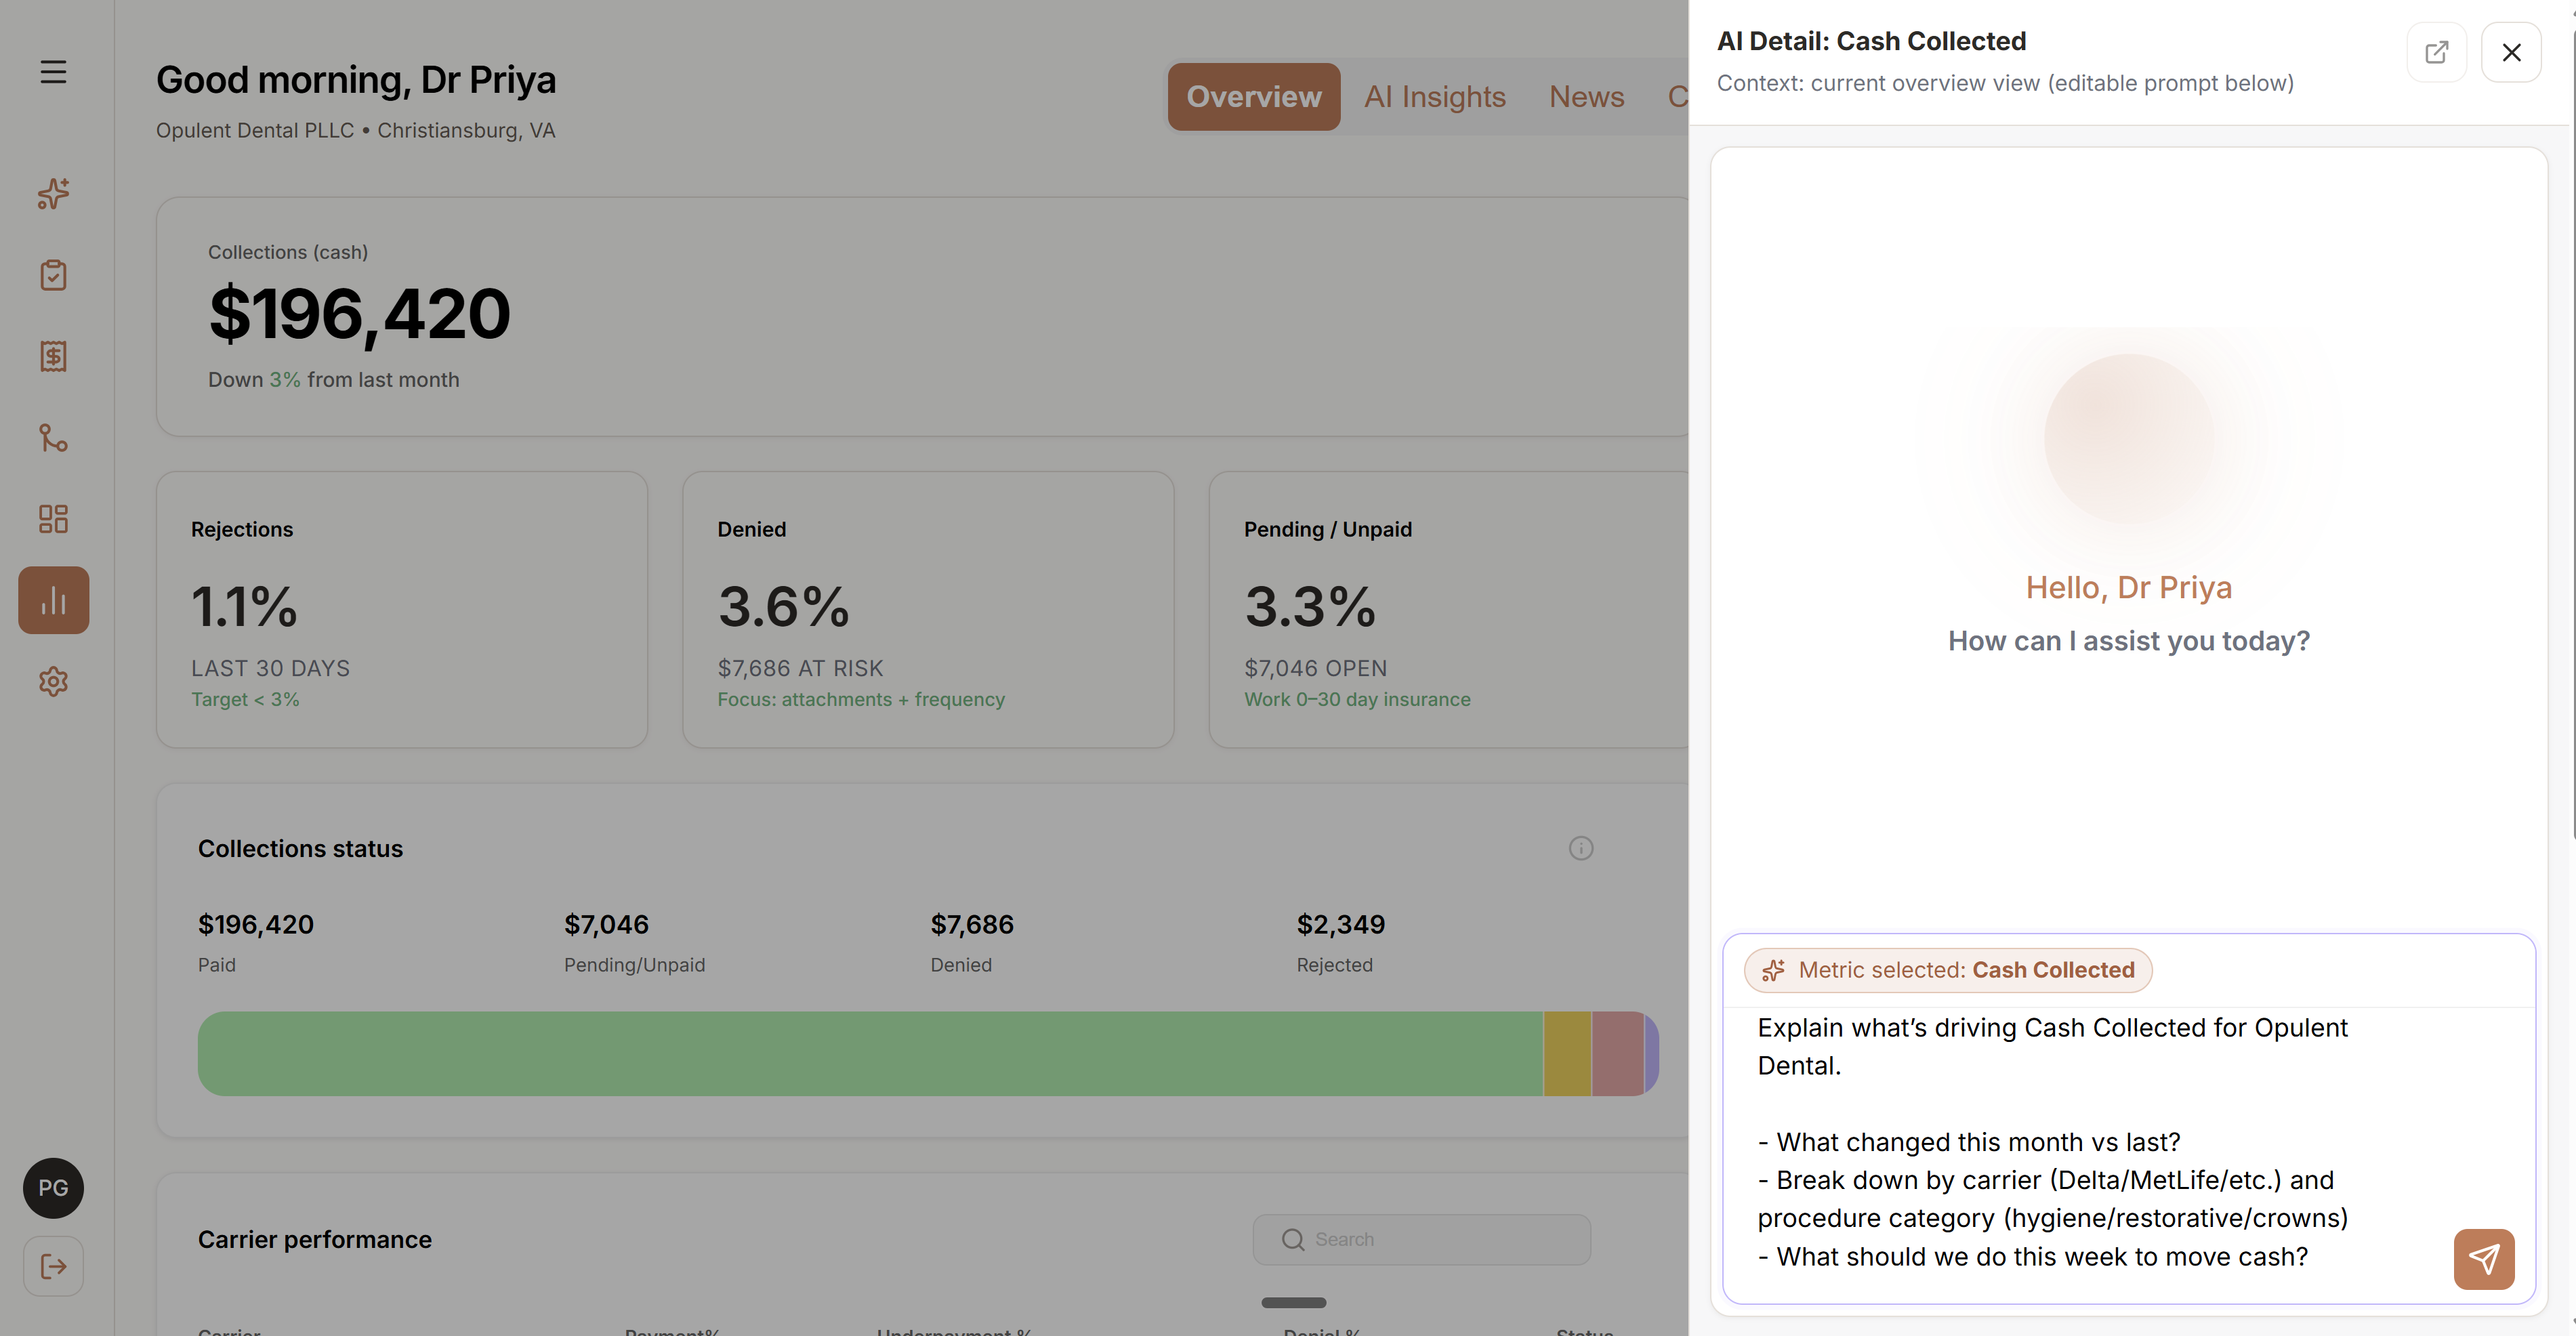Open the AI detail panel in a new window
2576x1336 pixels.
pyautogui.click(x=2436, y=52)
